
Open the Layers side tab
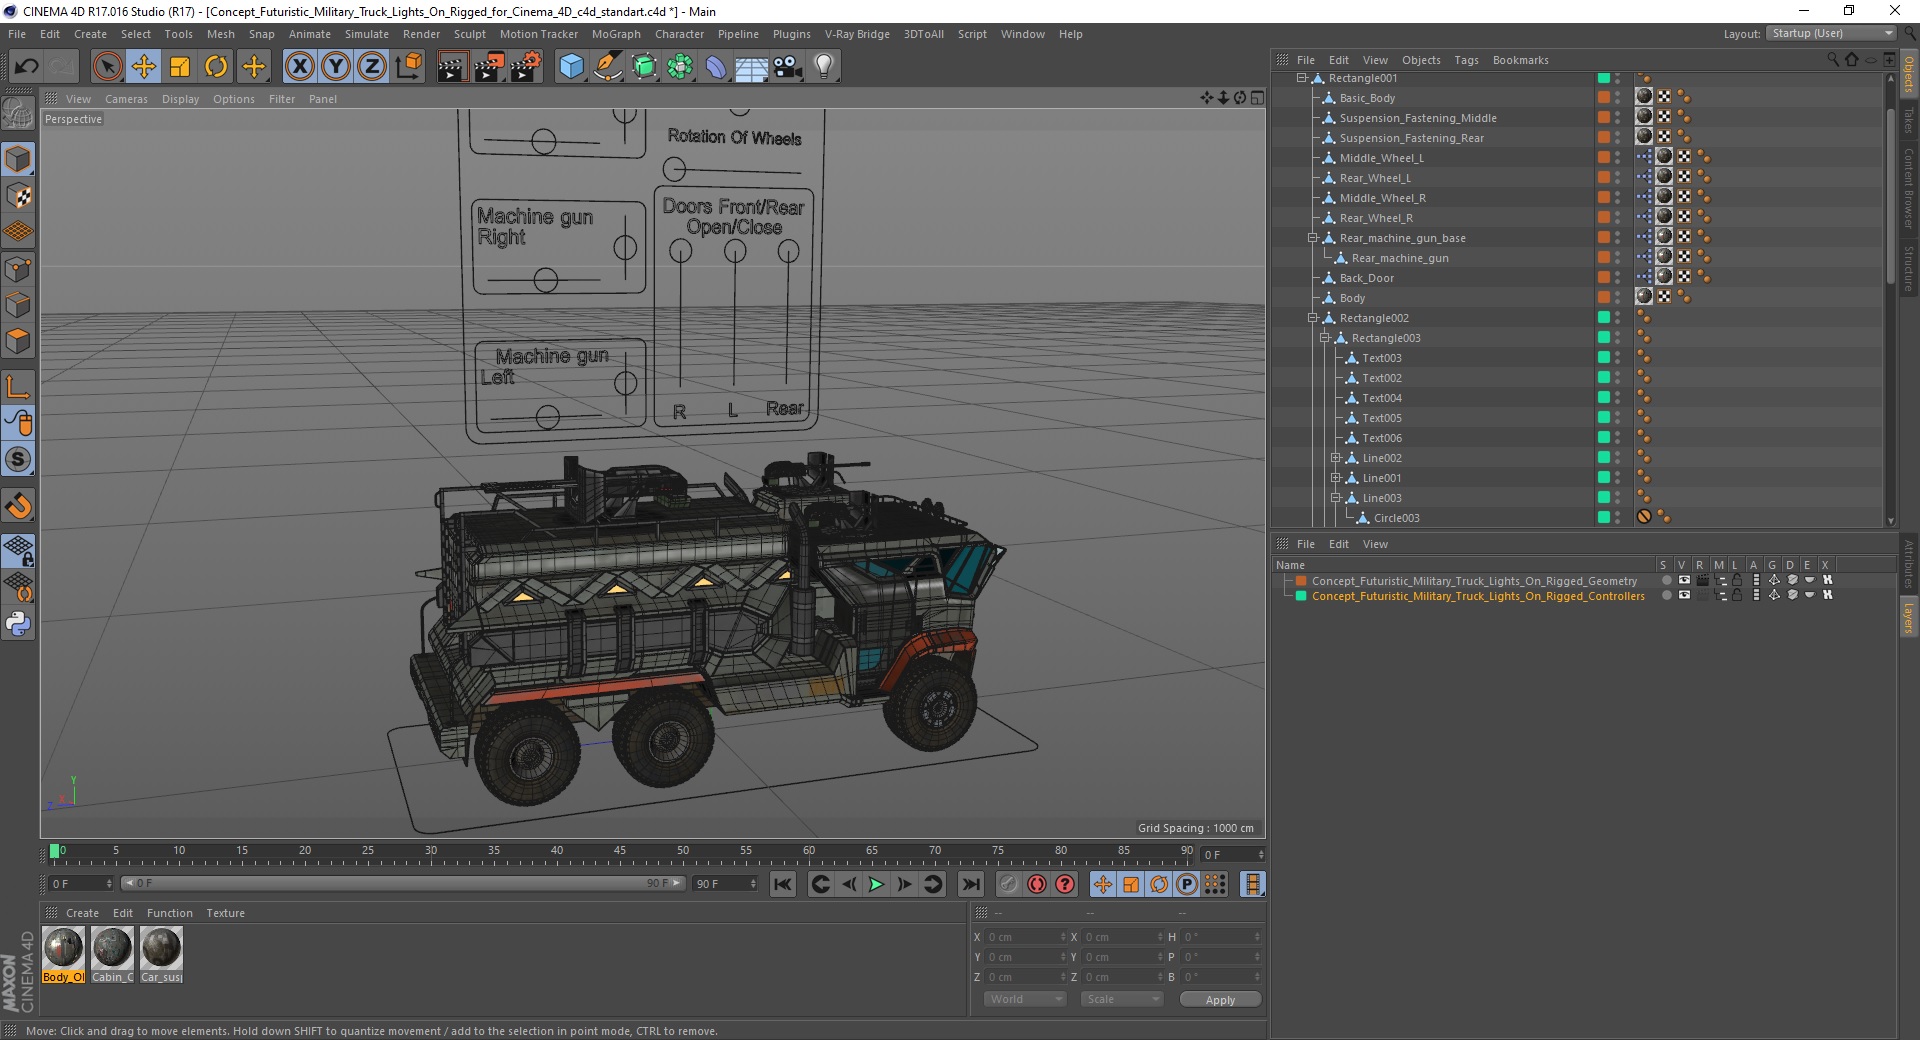[x=1908, y=617]
